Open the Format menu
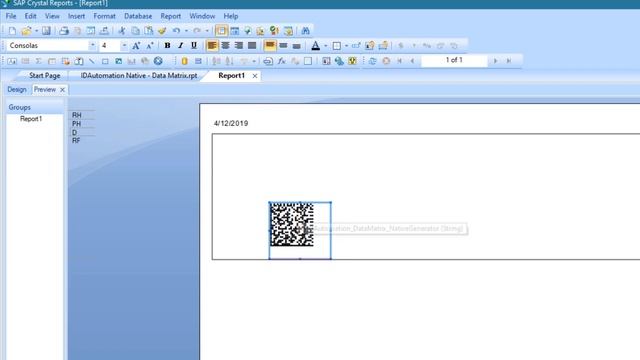640x360 pixels. pos(104,16)
